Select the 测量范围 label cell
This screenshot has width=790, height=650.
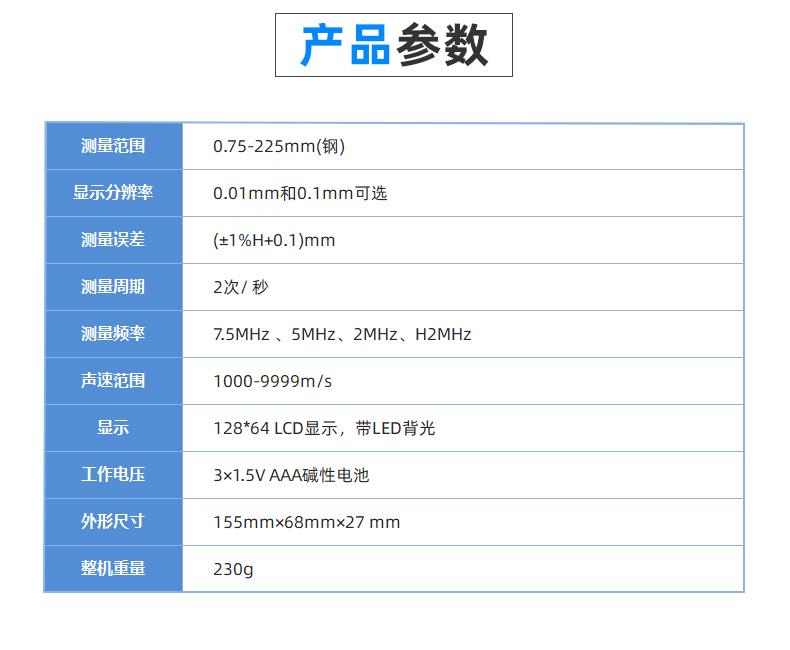coord(113,146)
